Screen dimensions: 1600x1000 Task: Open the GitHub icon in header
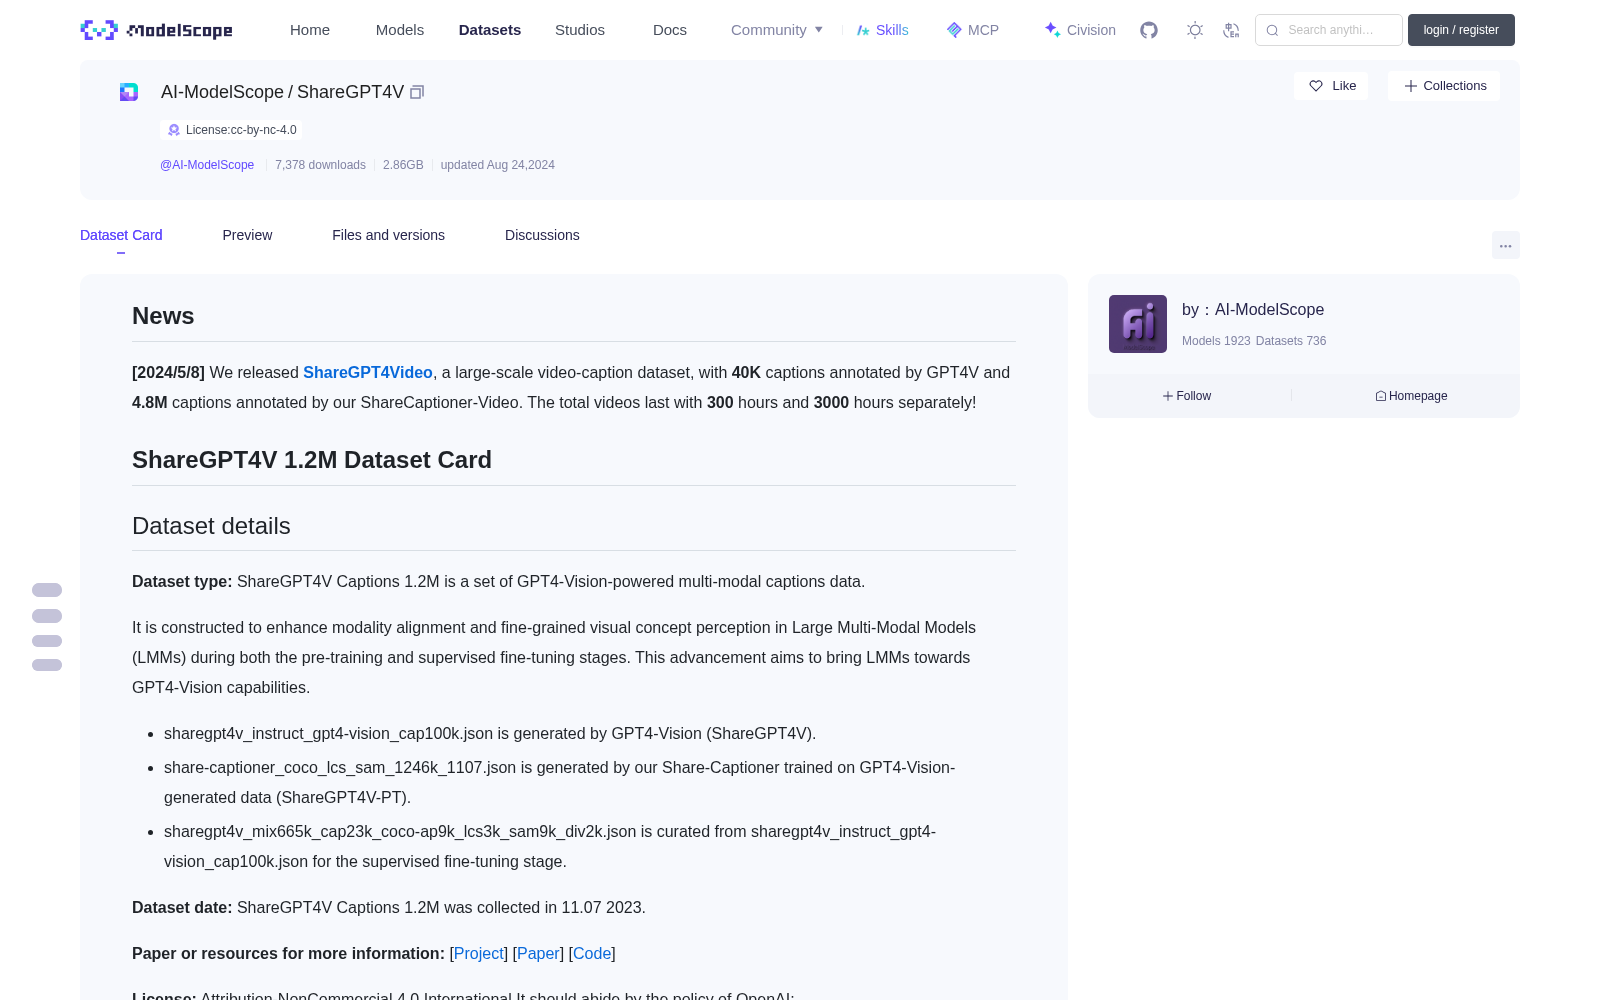click(1149, 30)
